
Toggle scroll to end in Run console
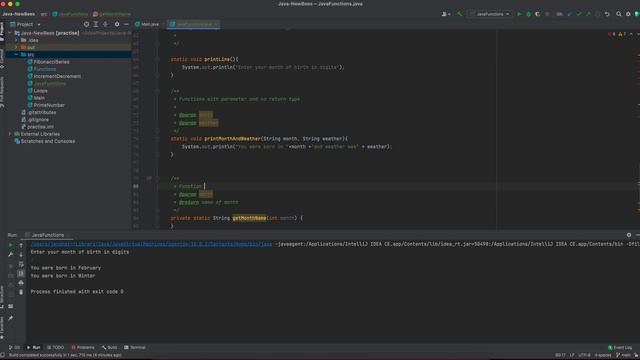[x=21, y=273]
